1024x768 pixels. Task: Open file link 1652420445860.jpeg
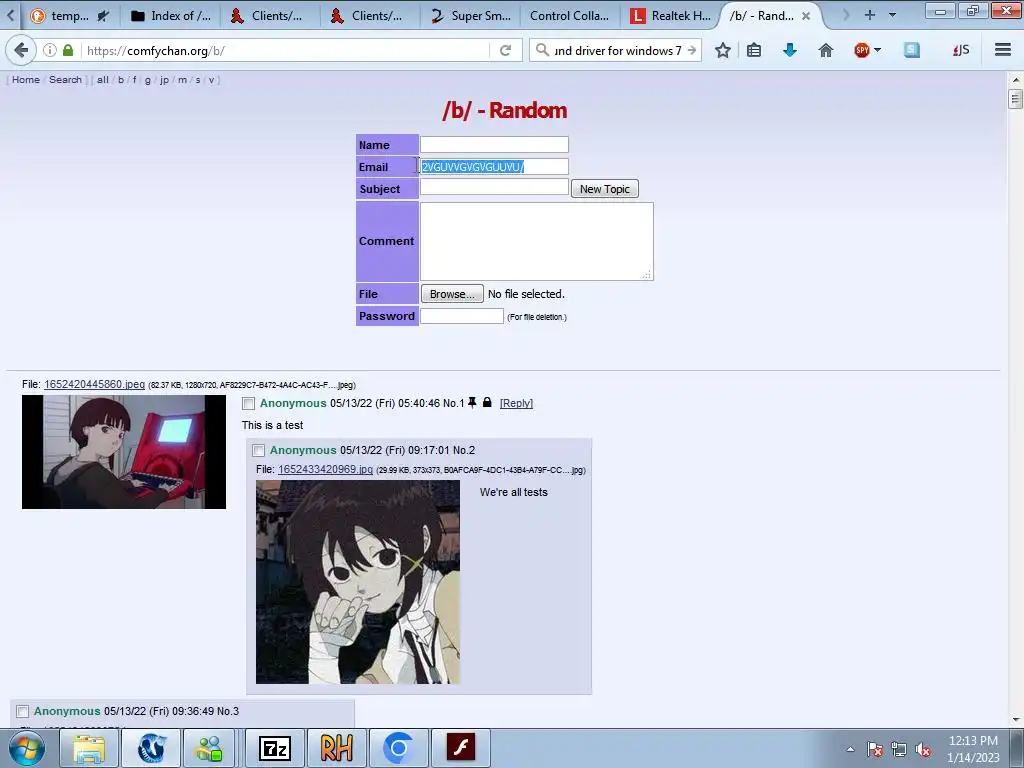click(x=94, y=384)
